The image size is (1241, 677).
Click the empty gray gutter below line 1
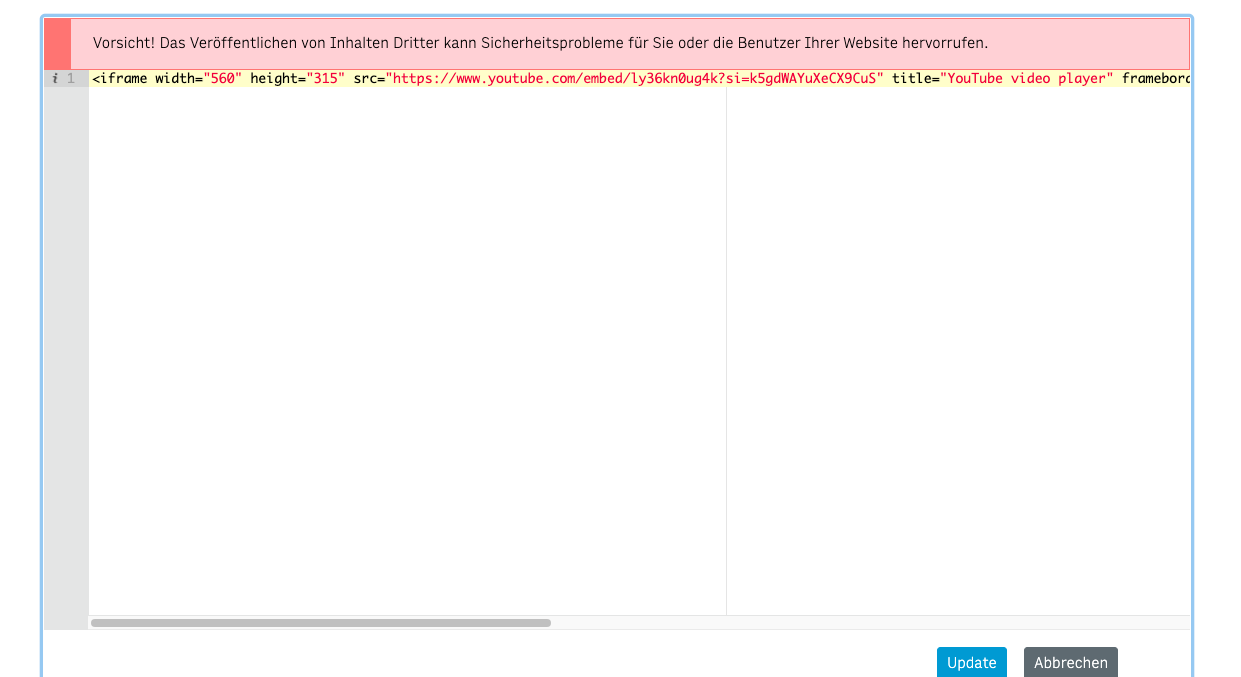(66, 350)
